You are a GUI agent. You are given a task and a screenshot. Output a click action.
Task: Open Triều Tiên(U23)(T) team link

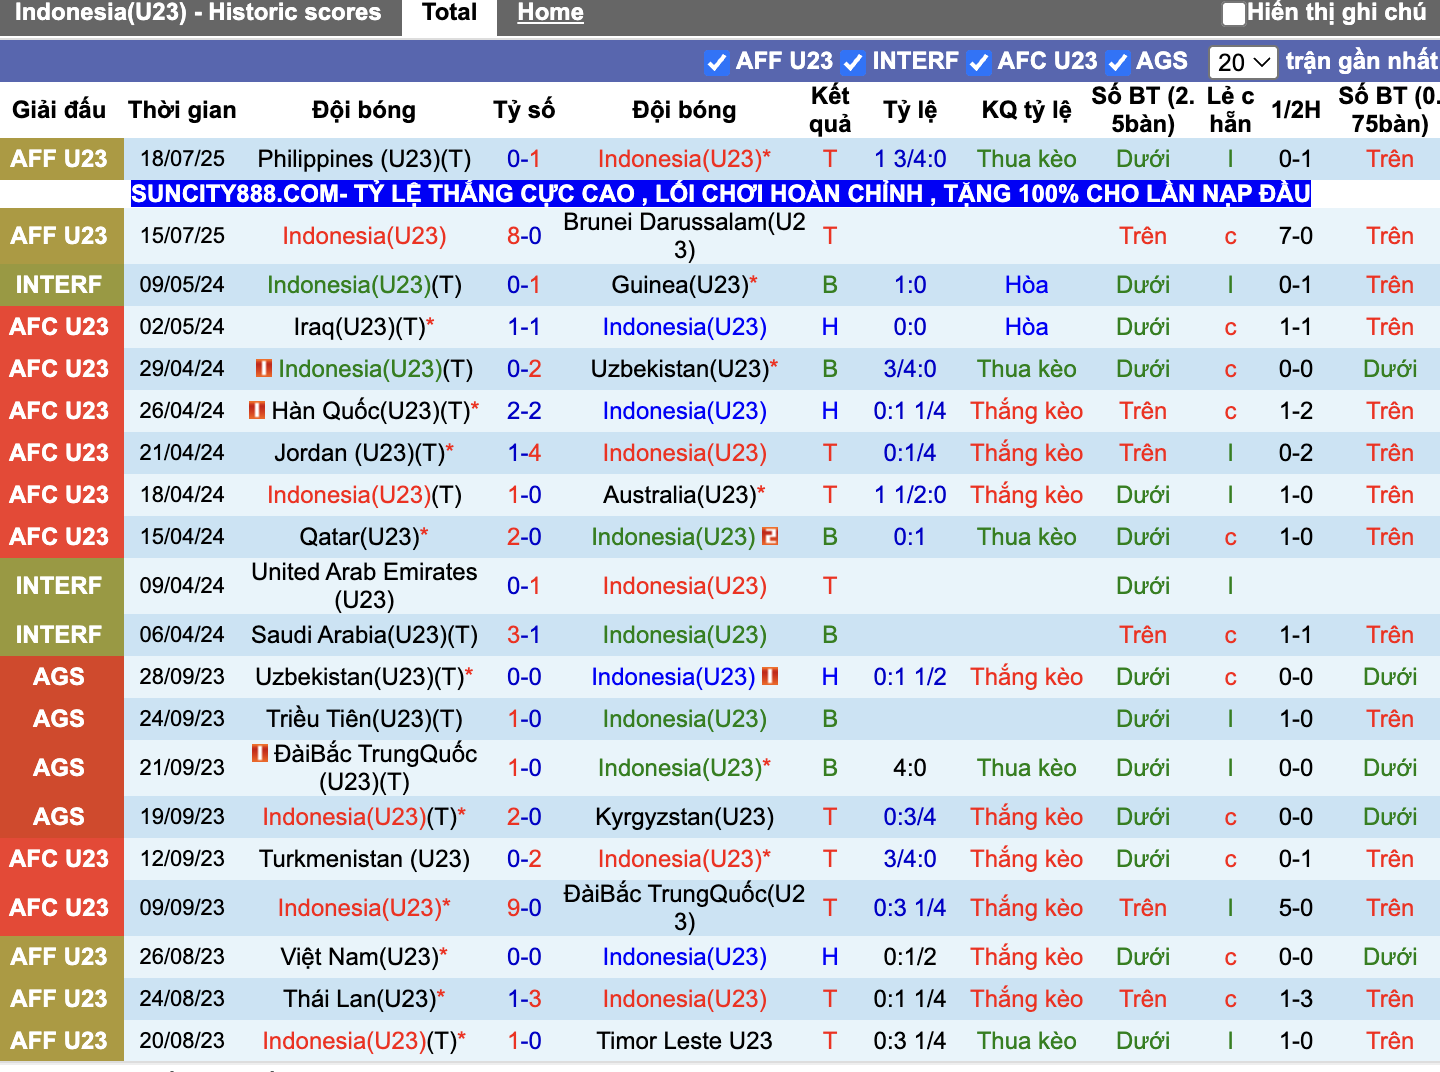pyautogui.click(x=364, y=719)
